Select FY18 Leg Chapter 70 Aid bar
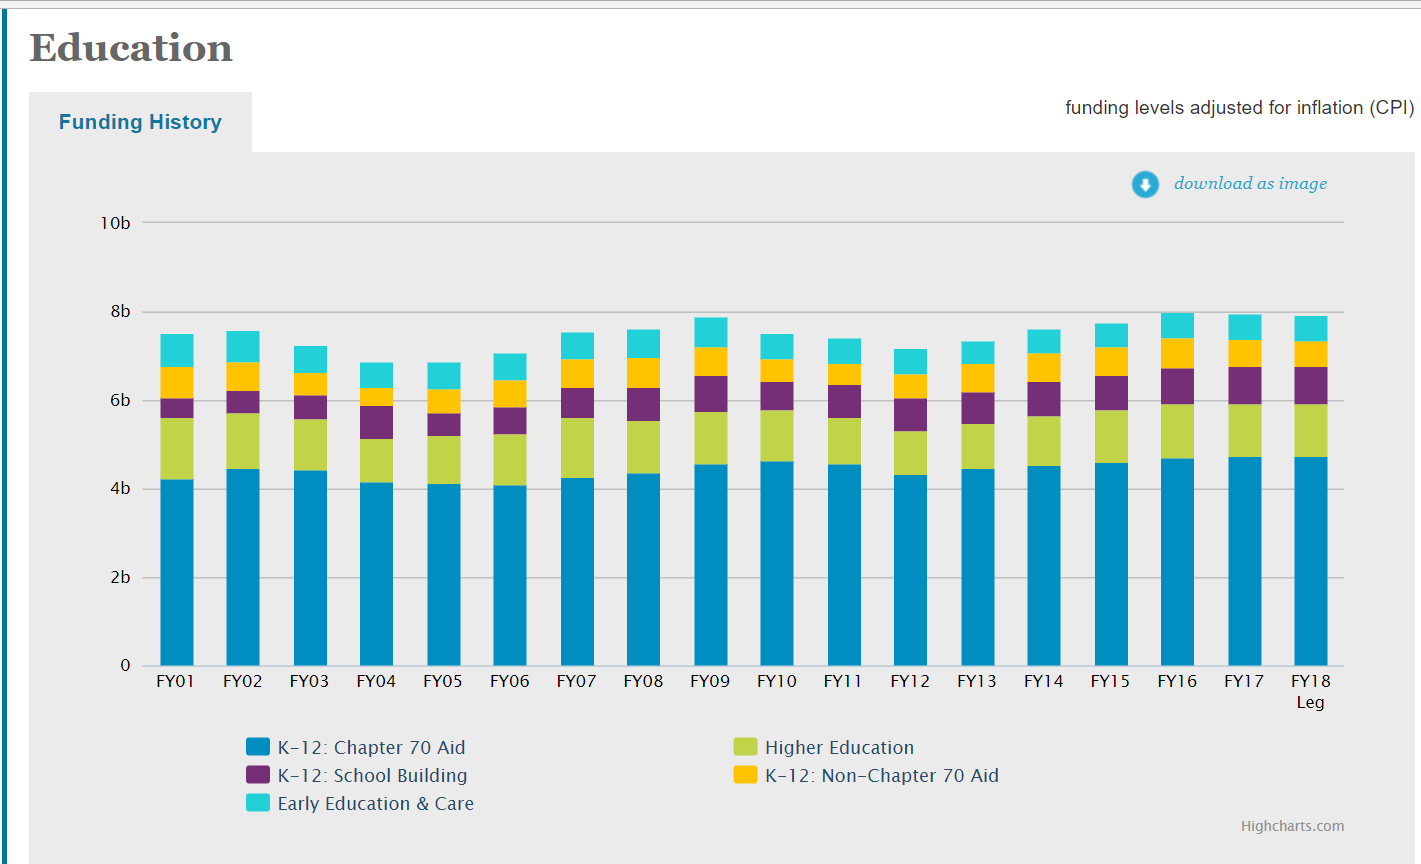This screenshot has width=1421, height=864. coord(1311,562)
